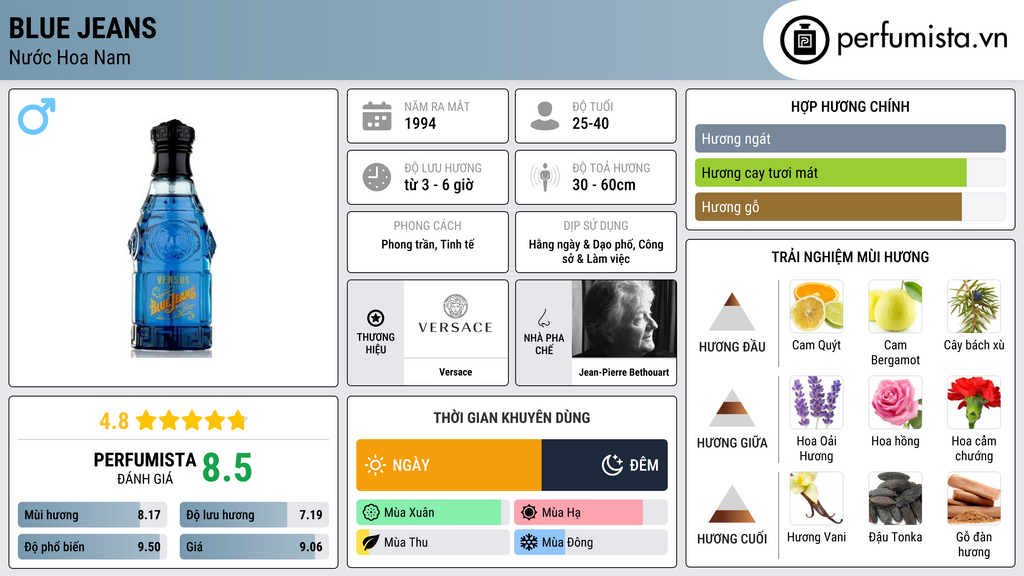Click the person icon next to Độ tuổi
This screenshot has width=1024, height=576.
click(x=544, y=116)
